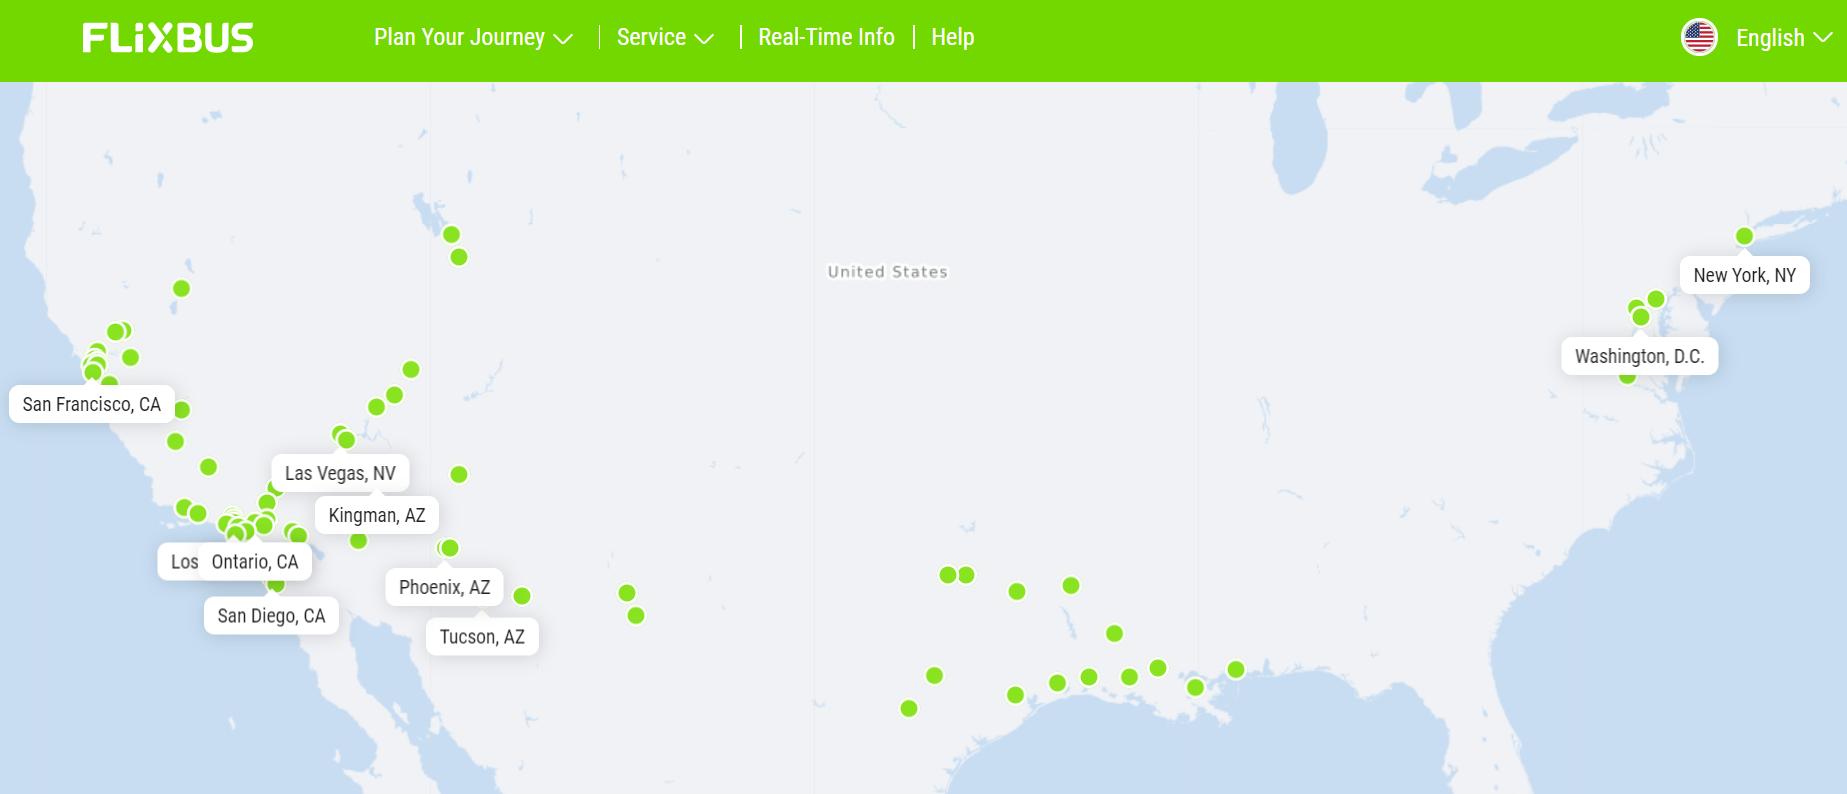Click the United States map text
The width and height of the screenshot is (1847, 794).
tap(887, 272)
